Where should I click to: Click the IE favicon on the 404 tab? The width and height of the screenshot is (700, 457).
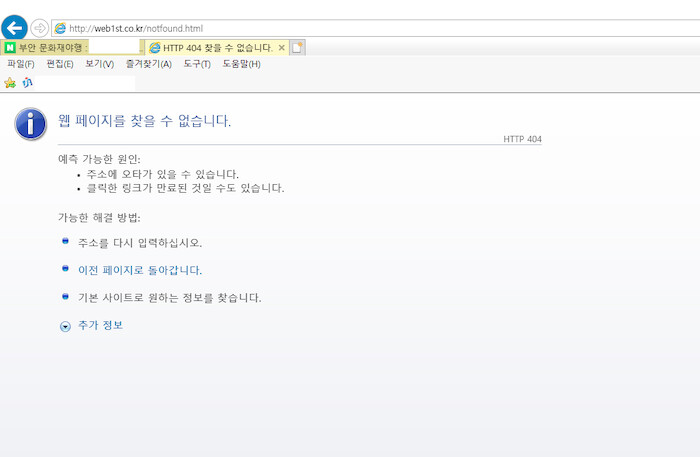154,48
